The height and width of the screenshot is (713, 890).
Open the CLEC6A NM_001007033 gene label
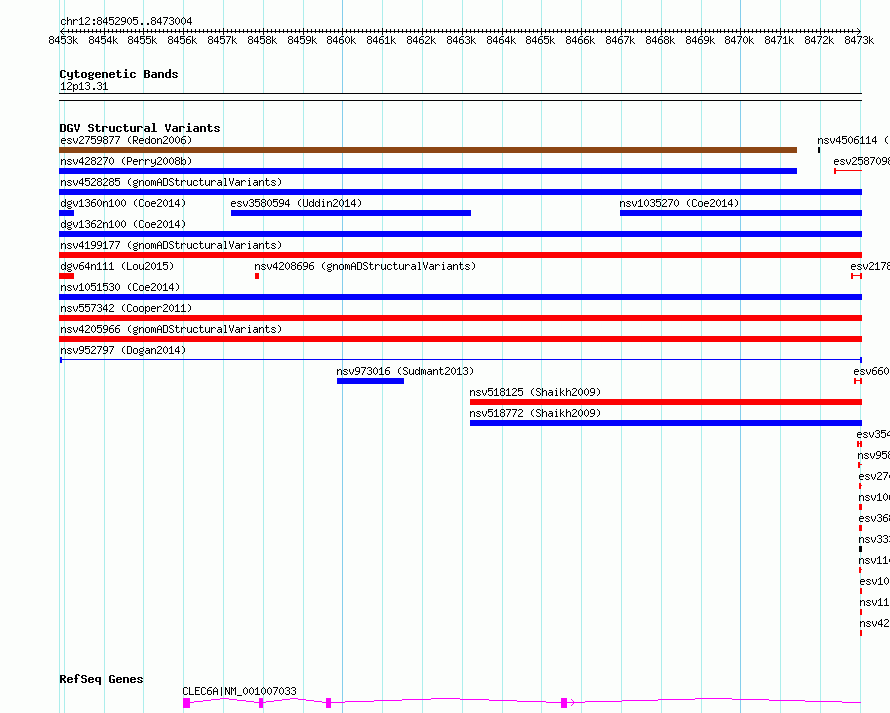[x=239, y=691]
